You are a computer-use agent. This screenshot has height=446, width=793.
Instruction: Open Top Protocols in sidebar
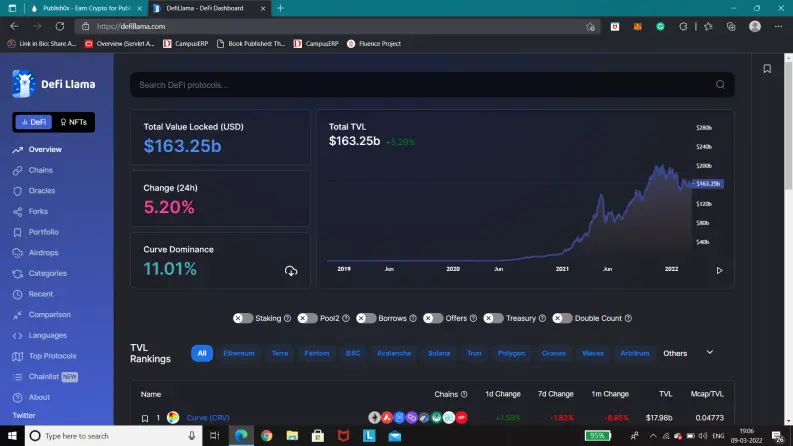45,356
